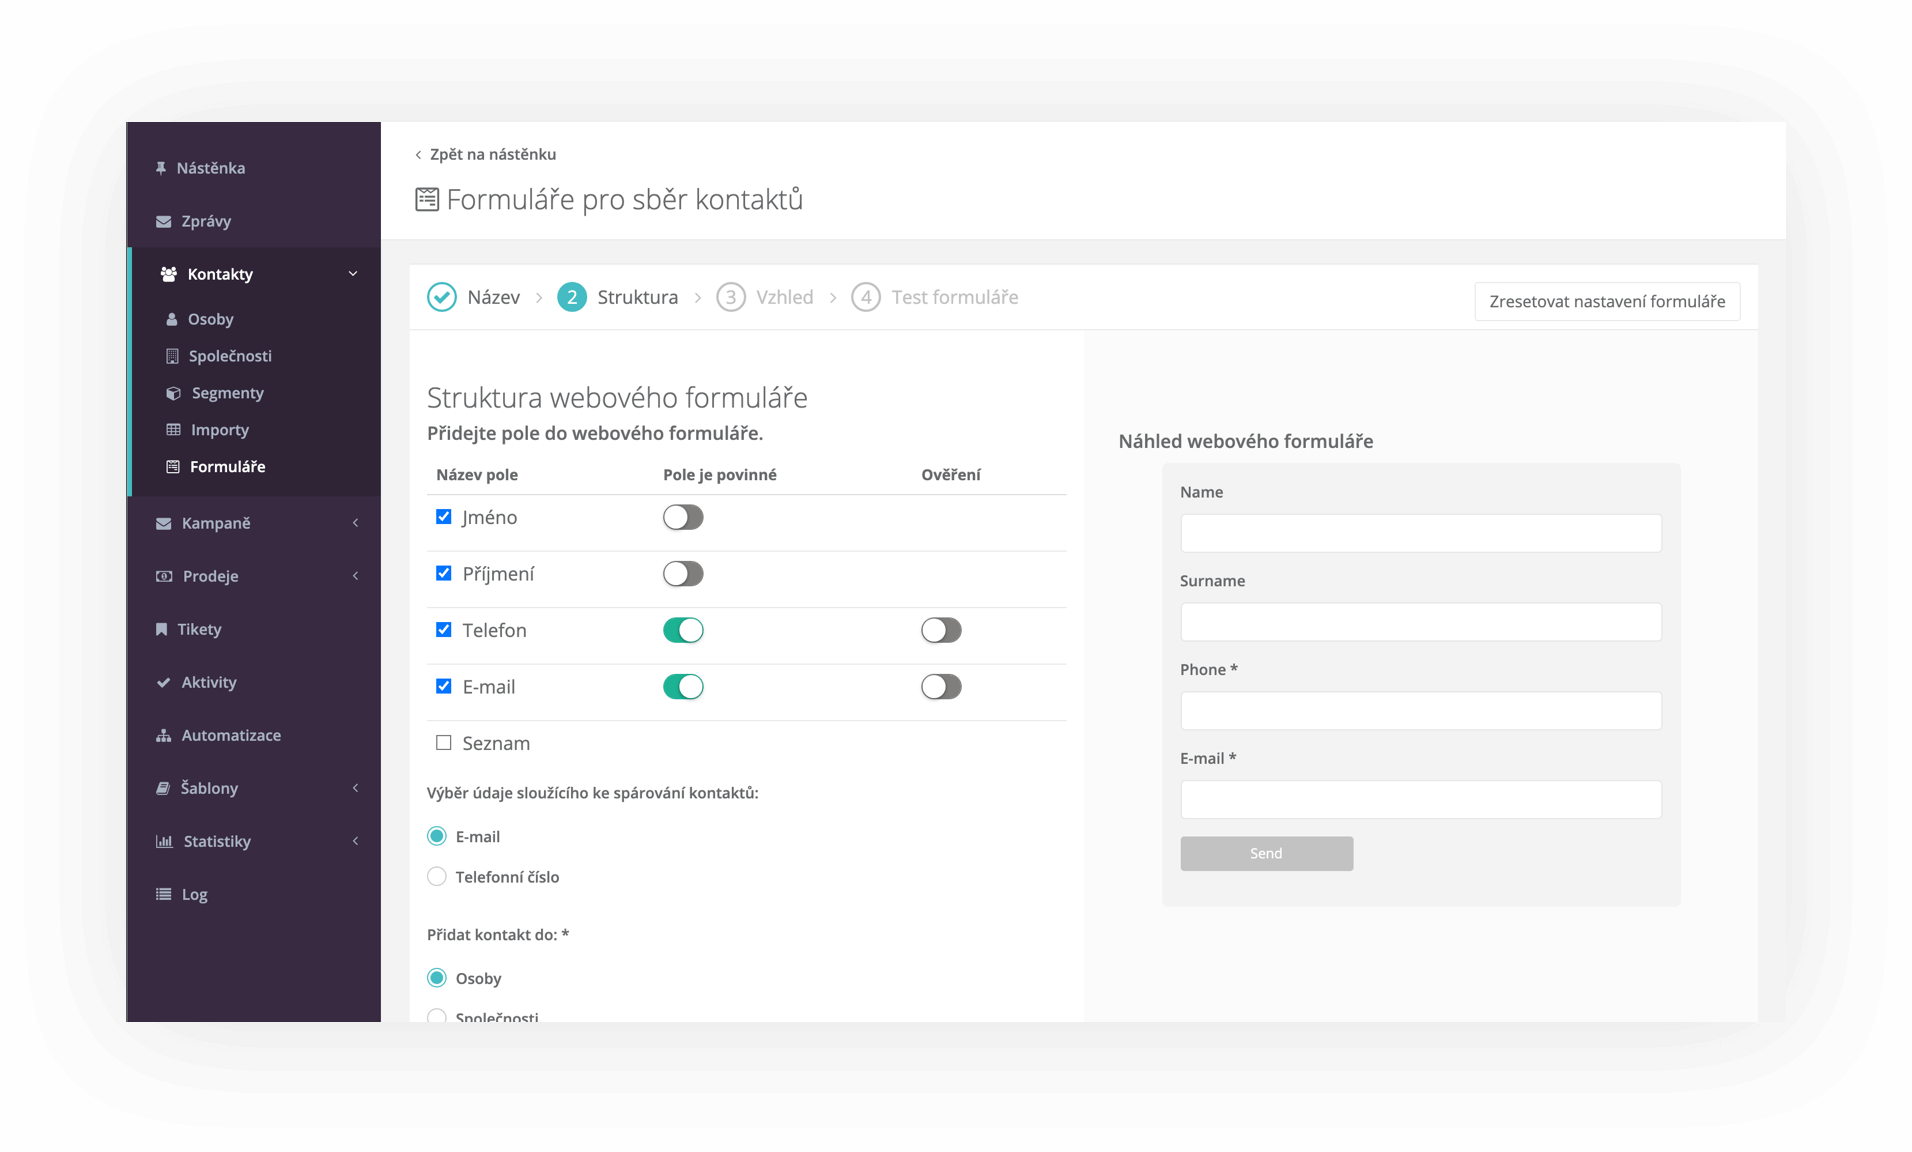Click the Nástěnka pin icon
The height and width of the screenshot is (1152, 1912).
pyautogui.click(x=161, y=168)
